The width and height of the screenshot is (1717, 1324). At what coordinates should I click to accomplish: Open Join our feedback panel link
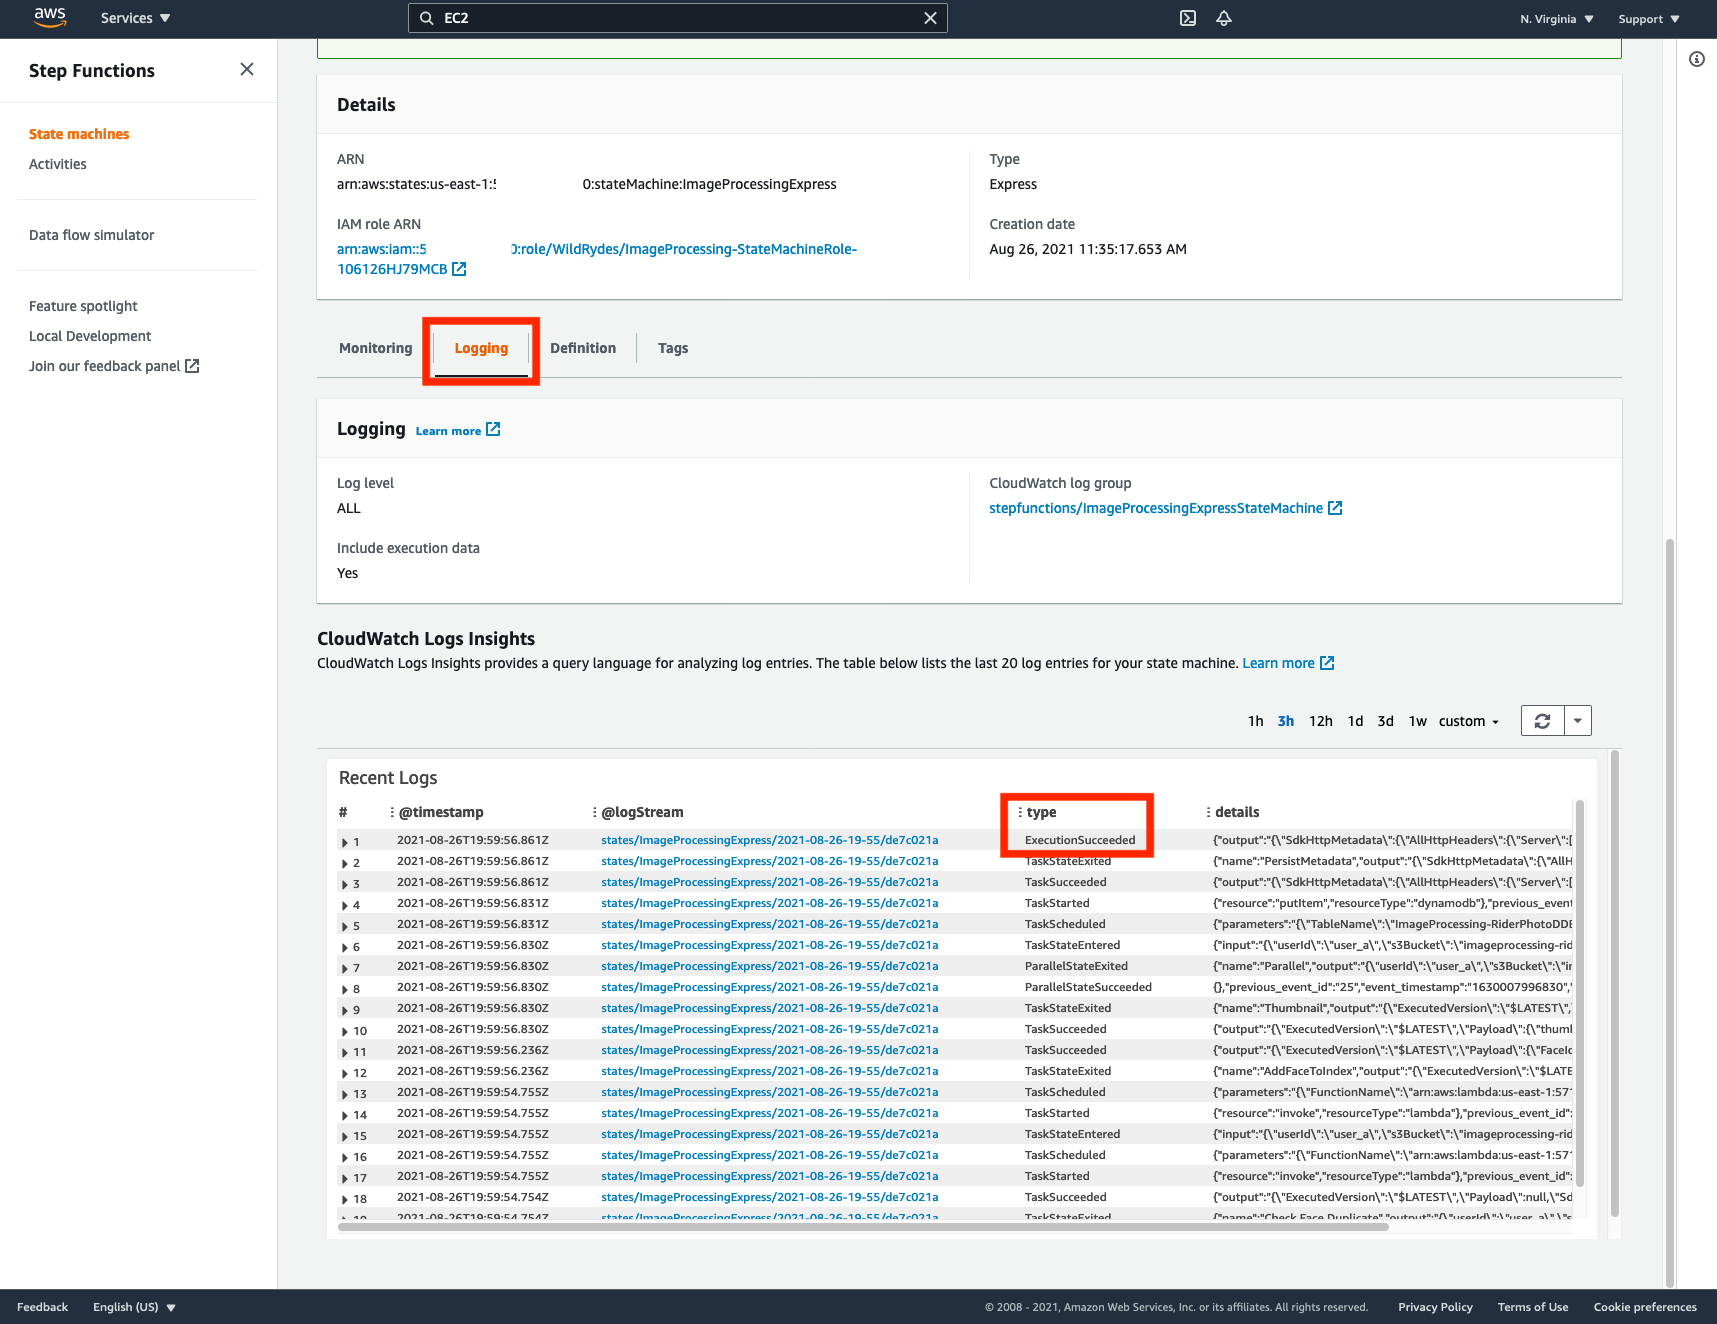coord(114,366)
